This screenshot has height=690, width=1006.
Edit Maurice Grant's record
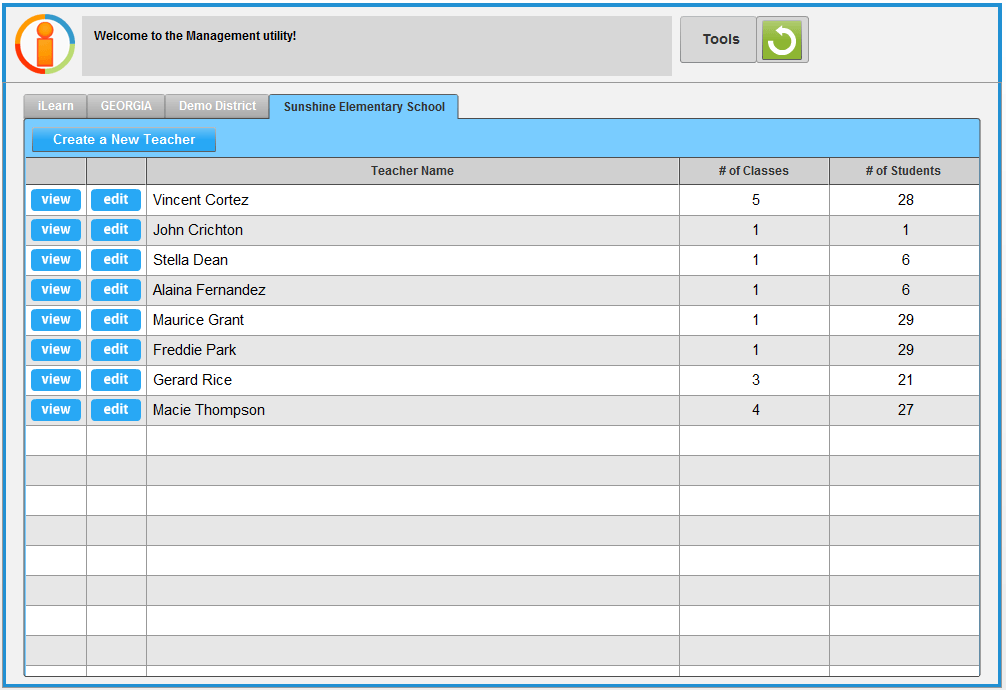point(116,320)
